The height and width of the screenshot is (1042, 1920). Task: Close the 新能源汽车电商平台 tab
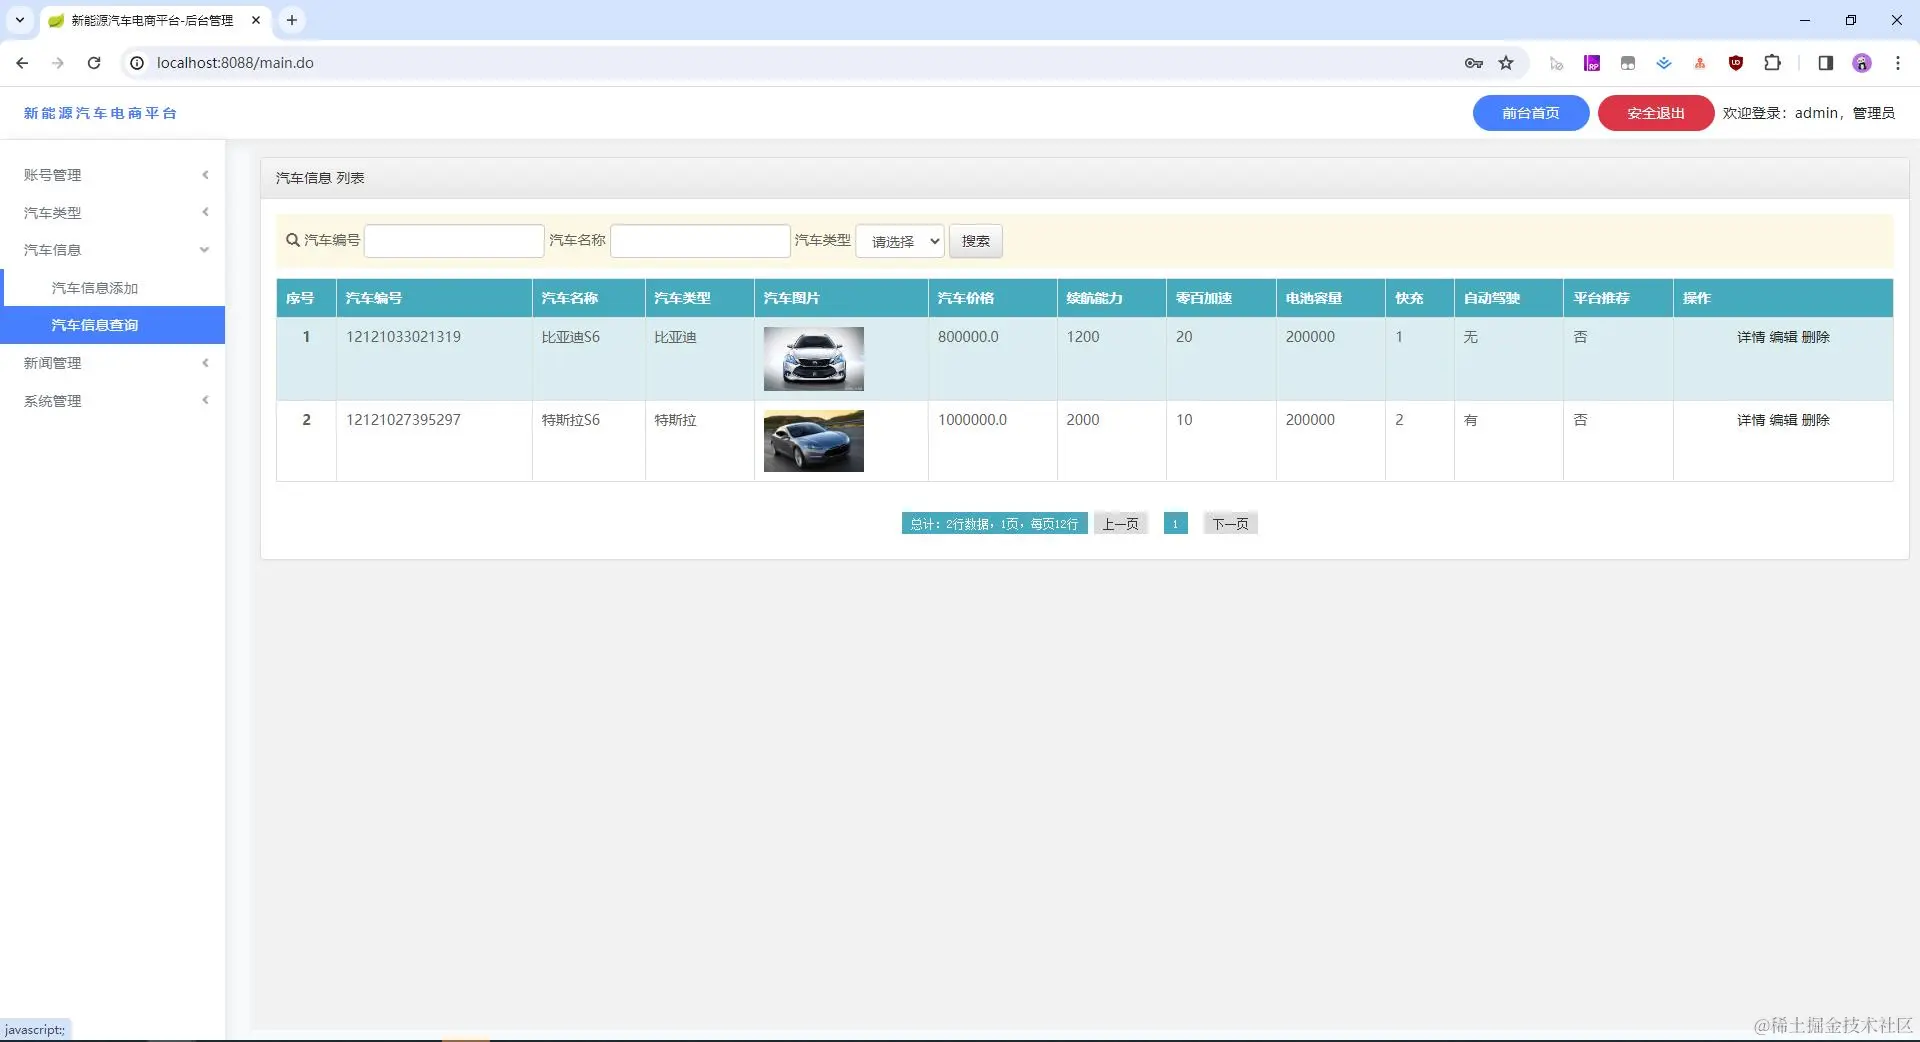(256, 20)
